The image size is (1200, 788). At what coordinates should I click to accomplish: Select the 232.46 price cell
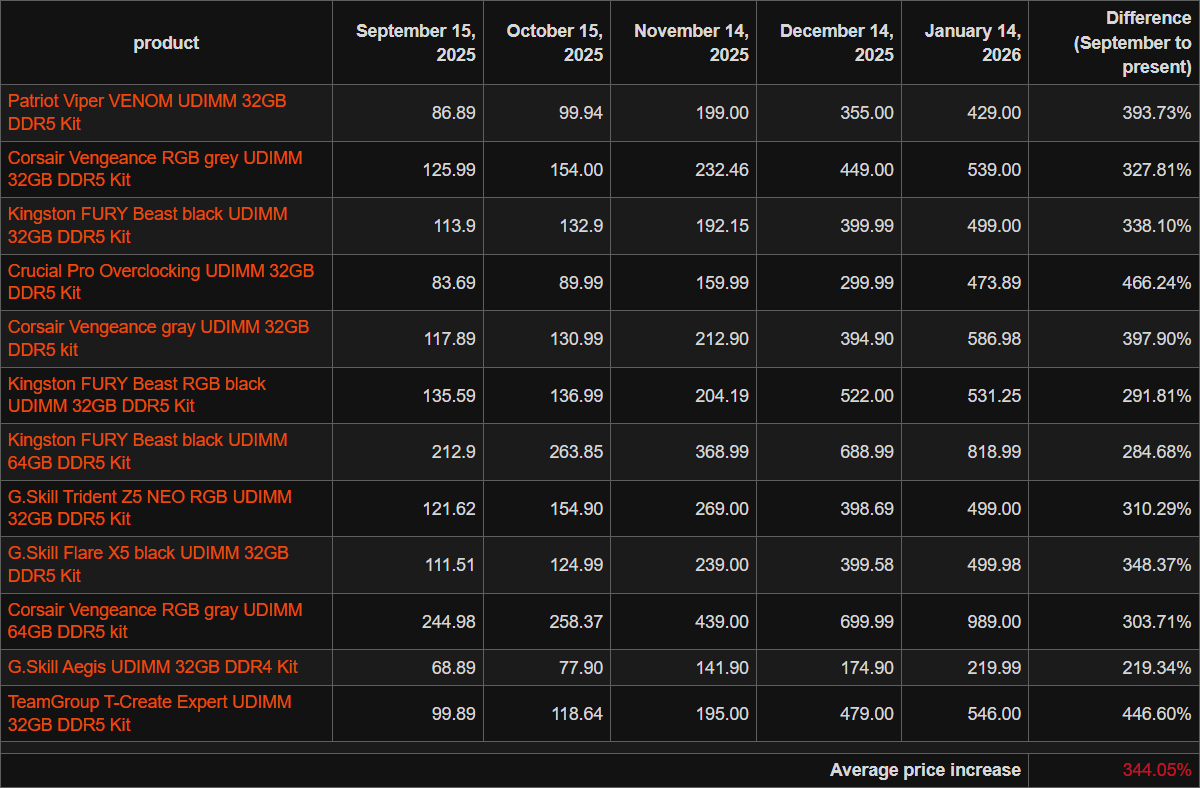click(x=684, y=169)
